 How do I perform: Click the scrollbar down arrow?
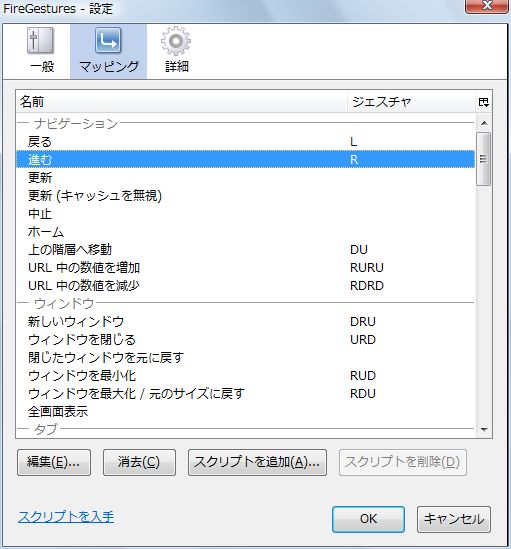484,430
